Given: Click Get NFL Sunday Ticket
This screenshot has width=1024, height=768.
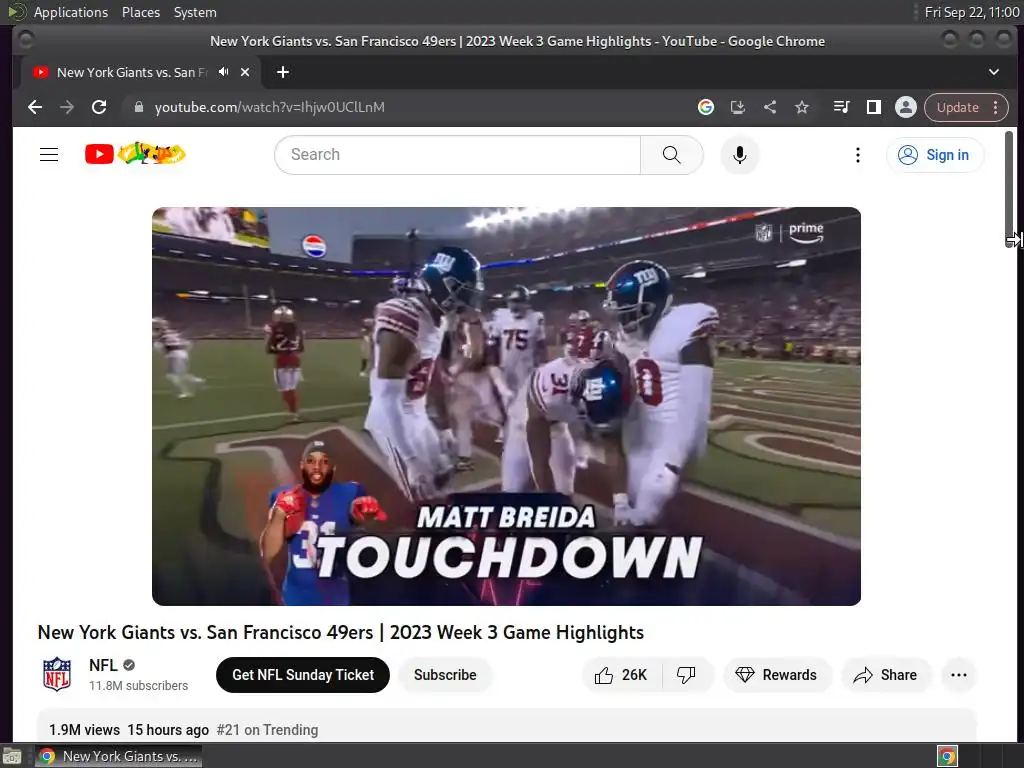Looking at the screenshot, I should click(x=303, y=675).
